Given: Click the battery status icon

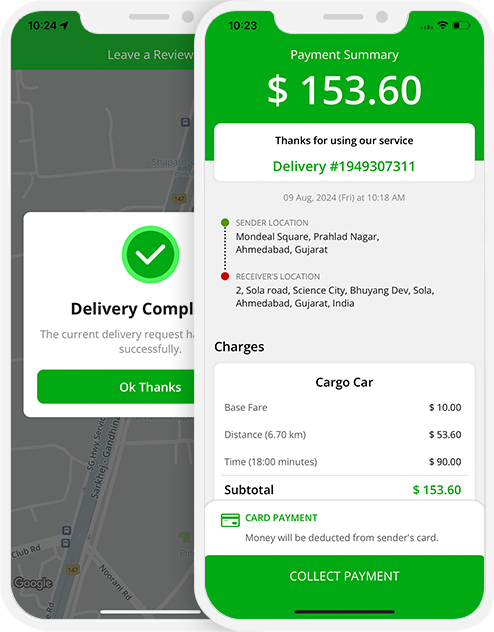Looking at the screenshot, I should coord(461,25).
